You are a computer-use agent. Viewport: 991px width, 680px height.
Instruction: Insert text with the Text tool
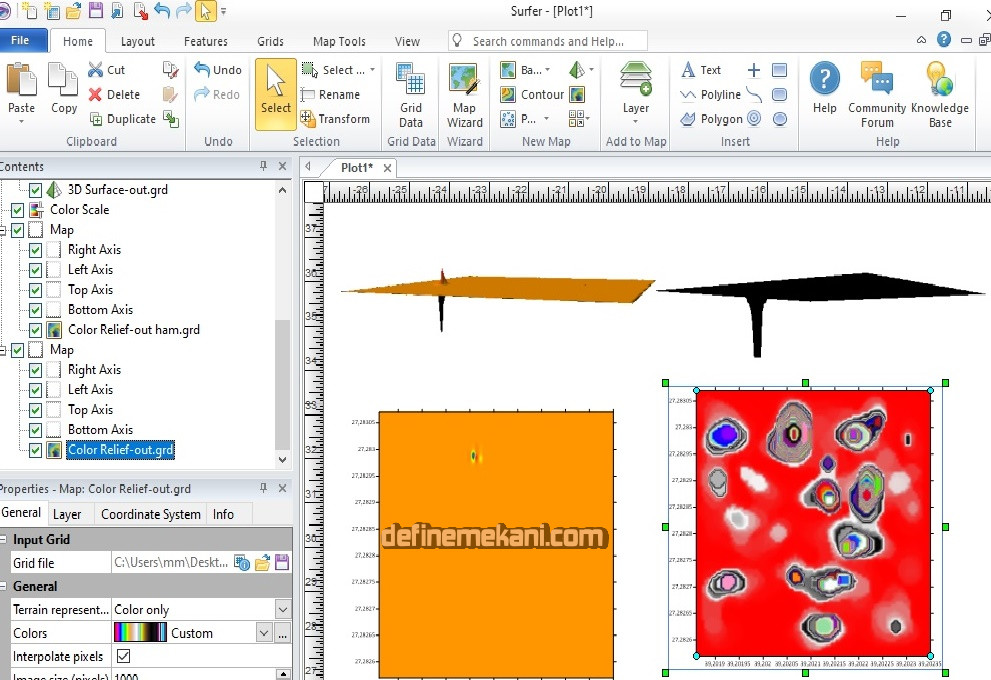[x=701, y=70]
